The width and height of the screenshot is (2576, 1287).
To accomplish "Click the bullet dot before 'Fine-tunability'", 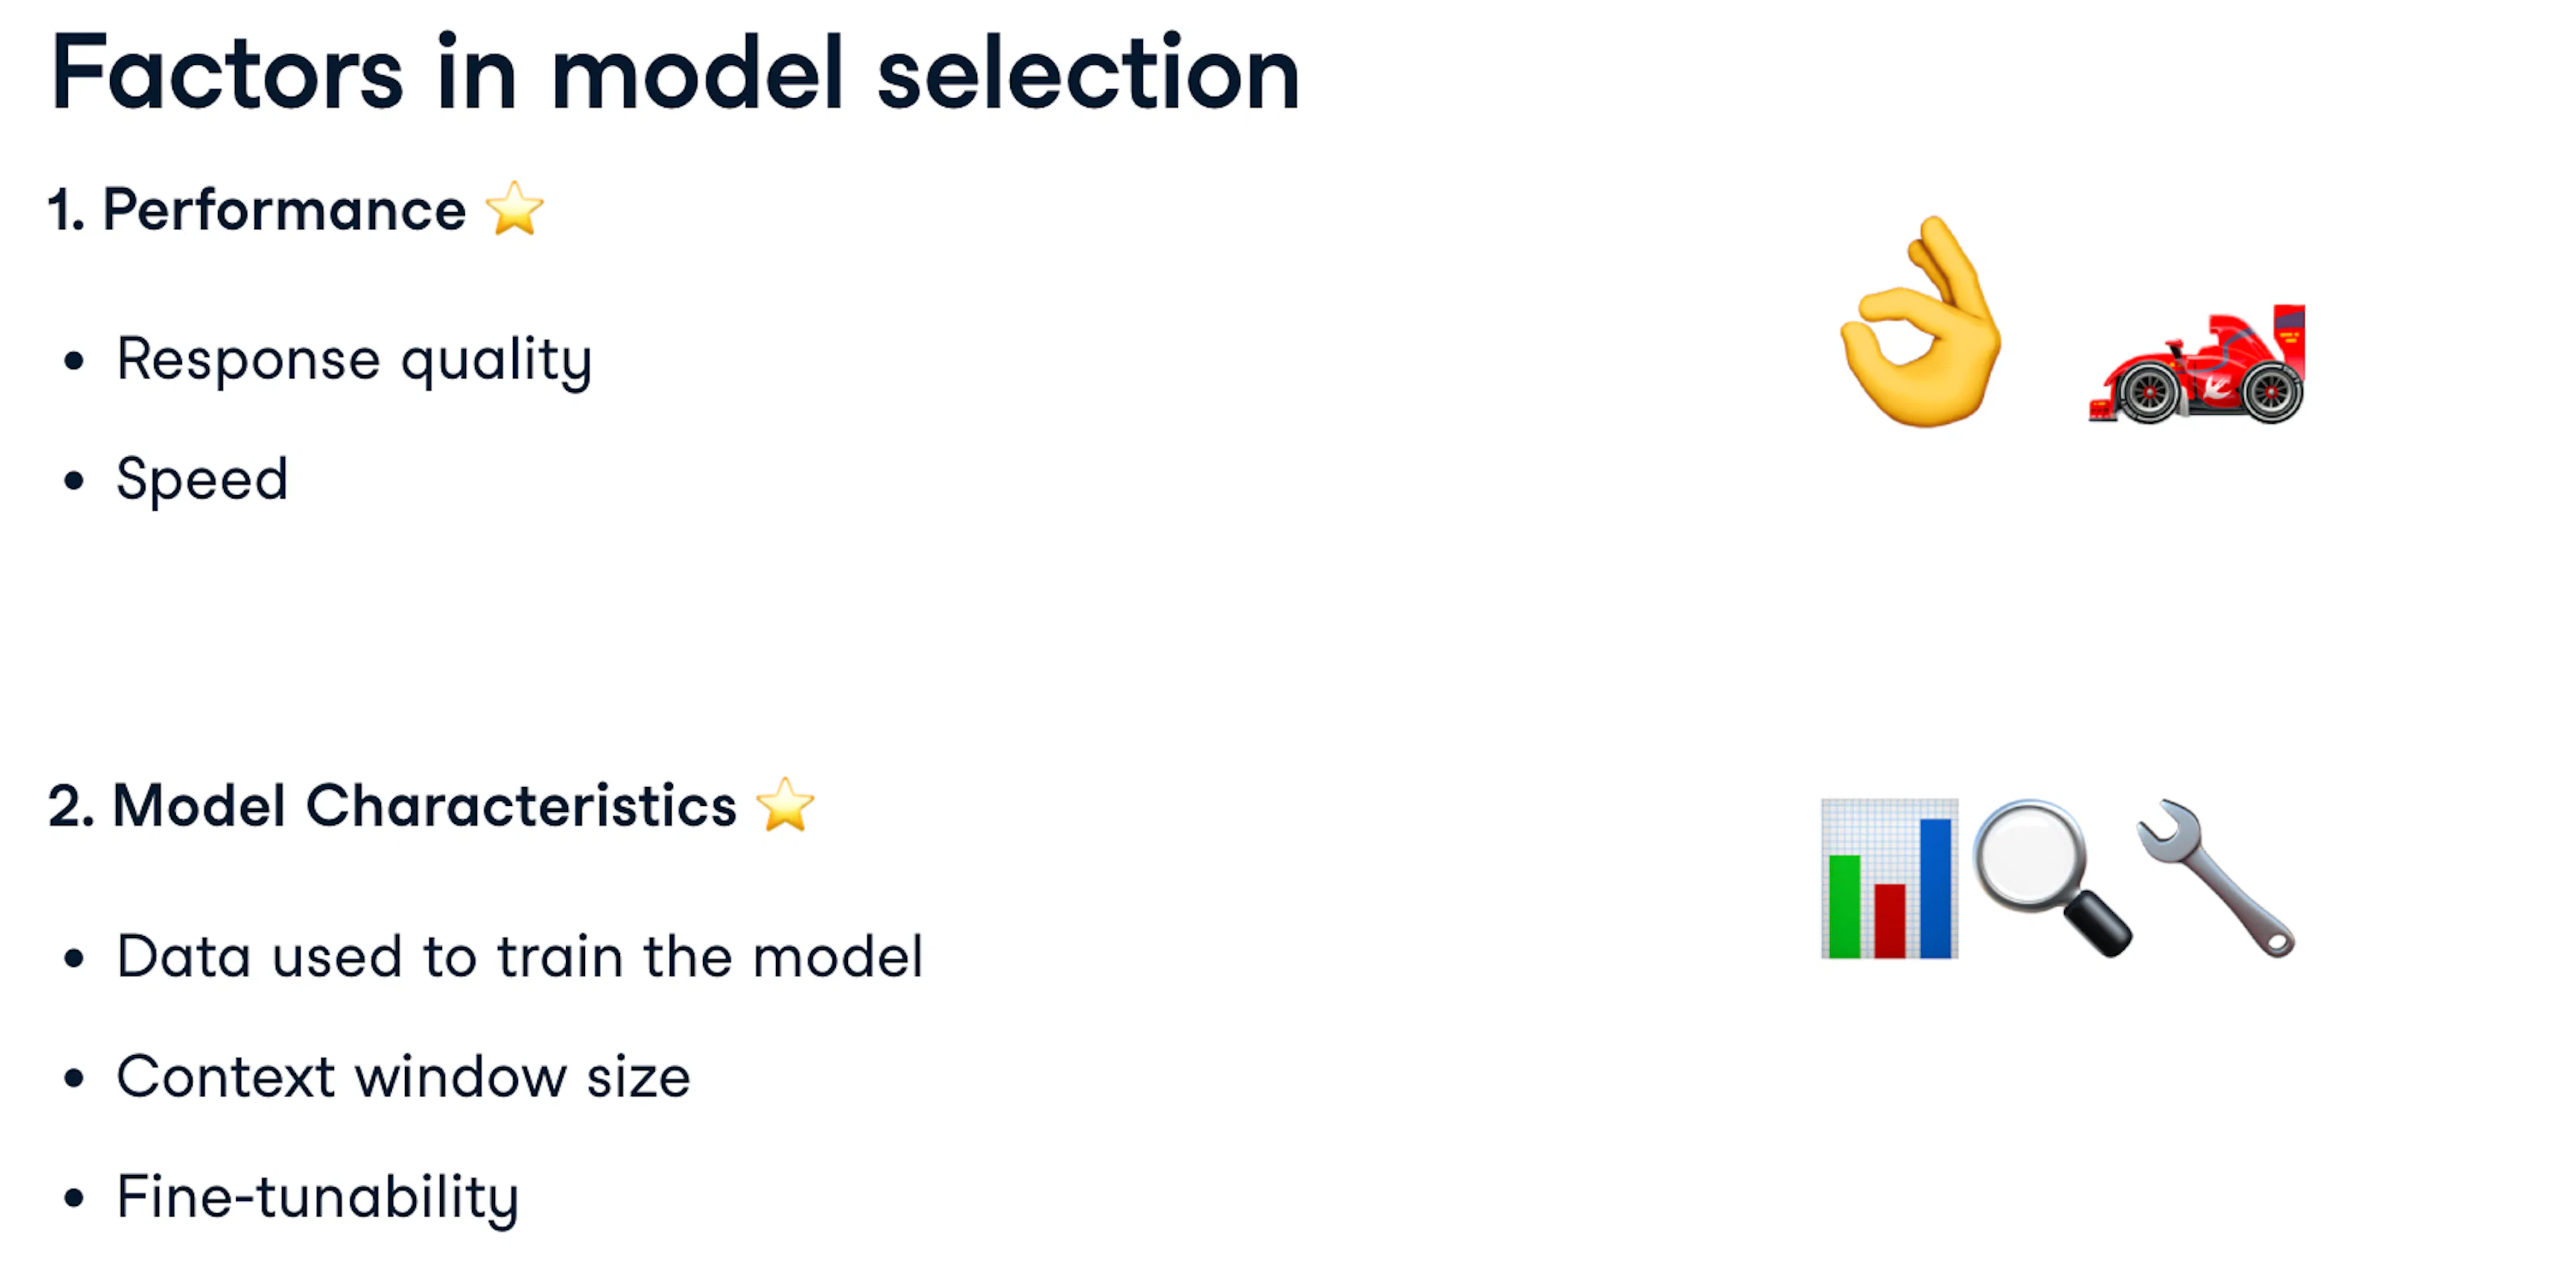I will (x=73, y=1197).
